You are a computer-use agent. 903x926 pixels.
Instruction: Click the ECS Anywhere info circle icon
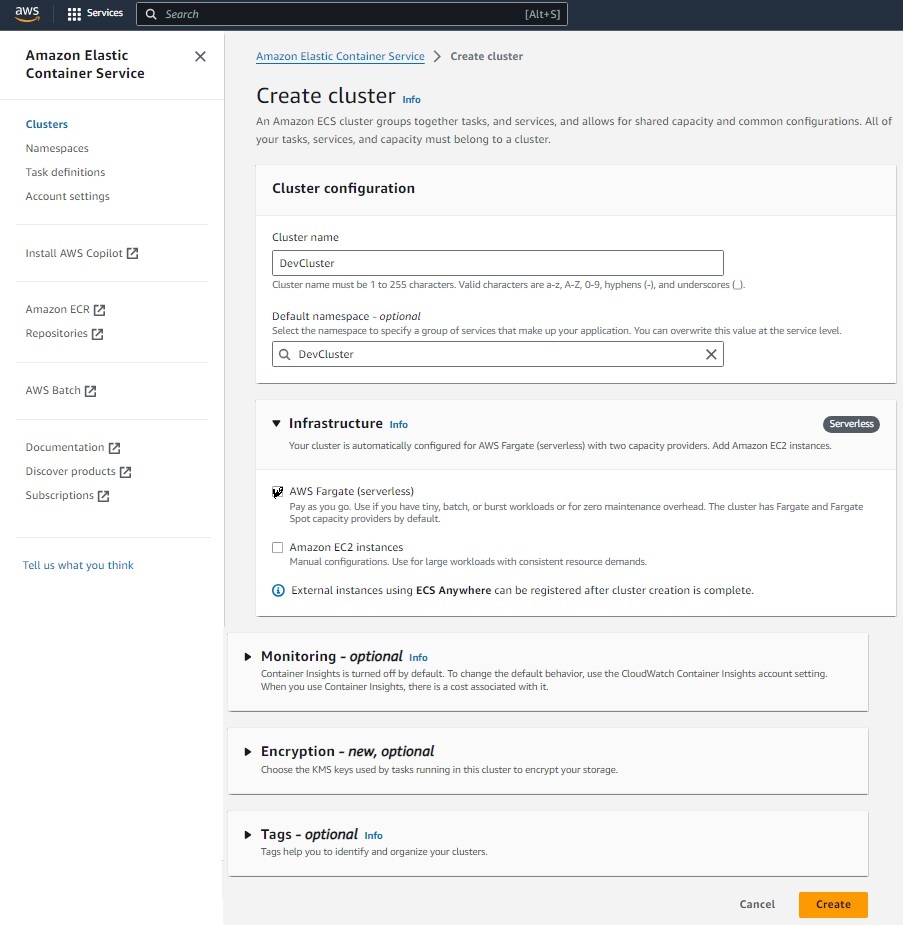pyautogui.click(x=279, y=591)
